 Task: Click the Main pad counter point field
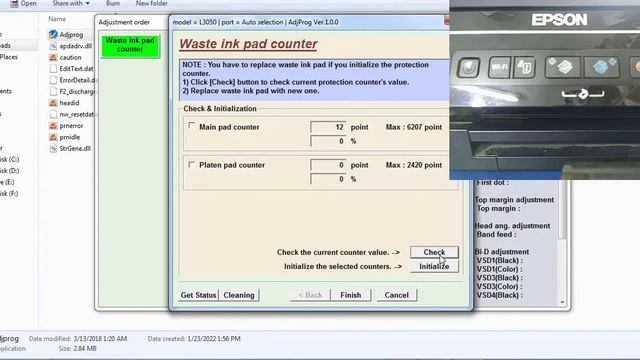(328, 127)
